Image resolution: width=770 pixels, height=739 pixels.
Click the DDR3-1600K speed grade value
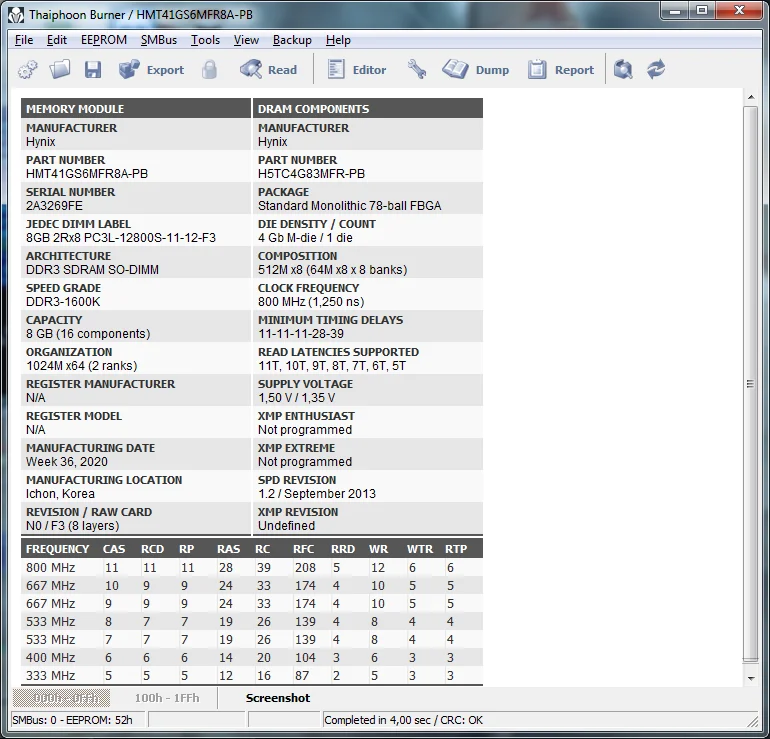tap(63, 301)
